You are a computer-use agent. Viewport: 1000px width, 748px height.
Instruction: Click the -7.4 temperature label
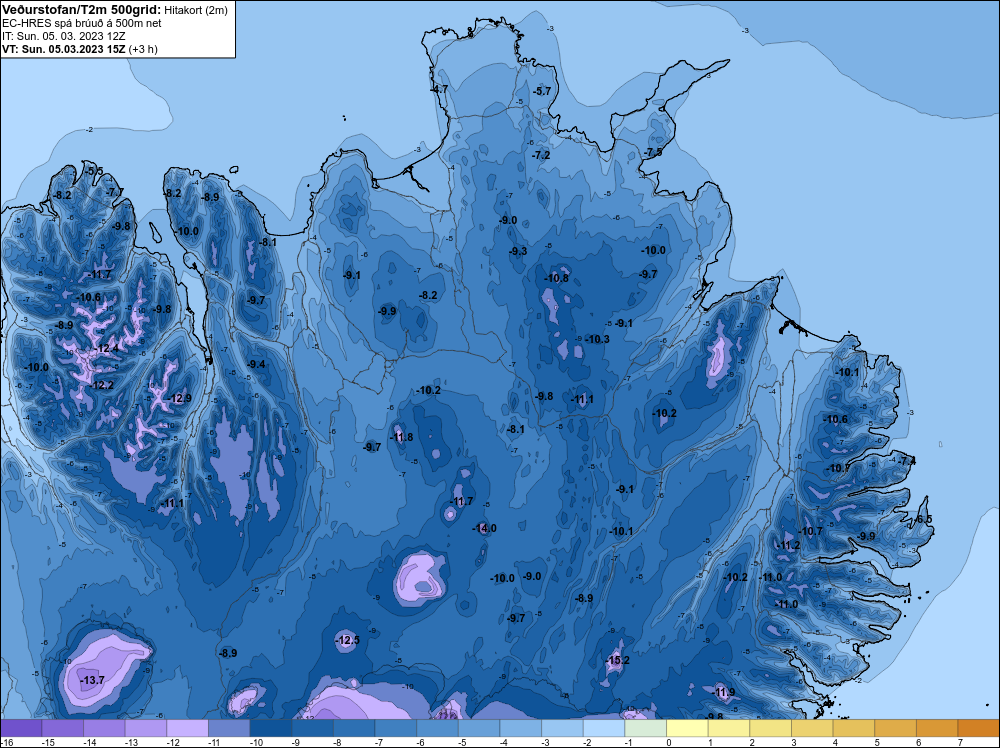pos(906,461)
